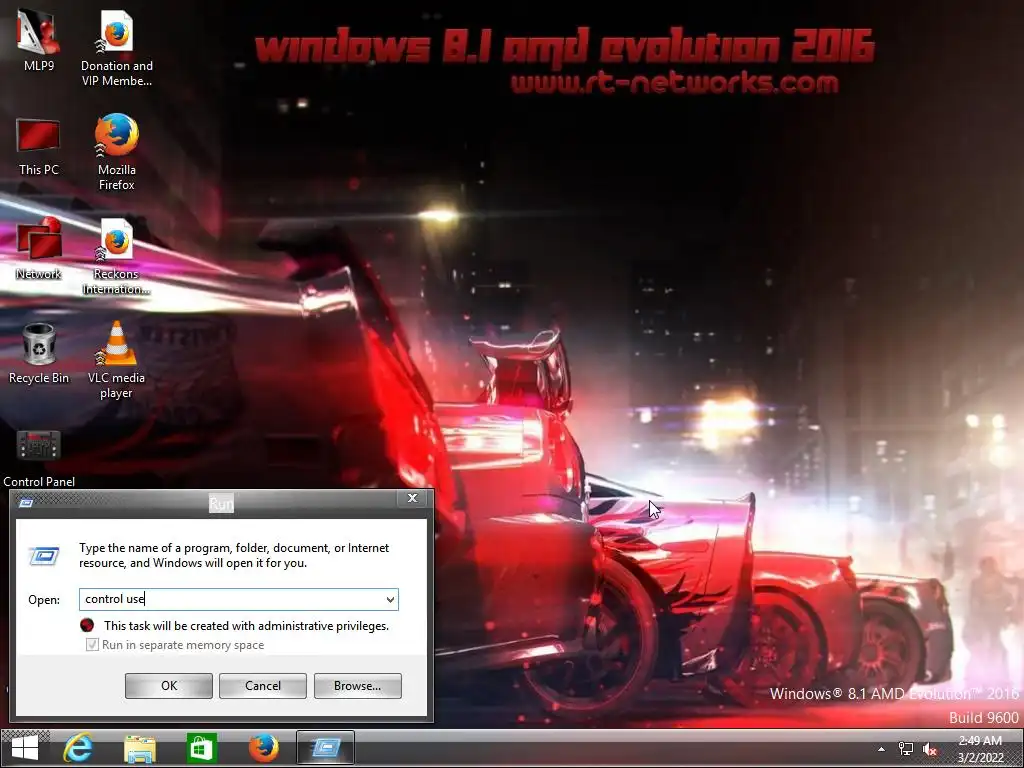The width and height of the screenshot is (1024, 768).
Task: Click the Run program icon in dialog
Action: pyautogui.click(x=44, y=556)
